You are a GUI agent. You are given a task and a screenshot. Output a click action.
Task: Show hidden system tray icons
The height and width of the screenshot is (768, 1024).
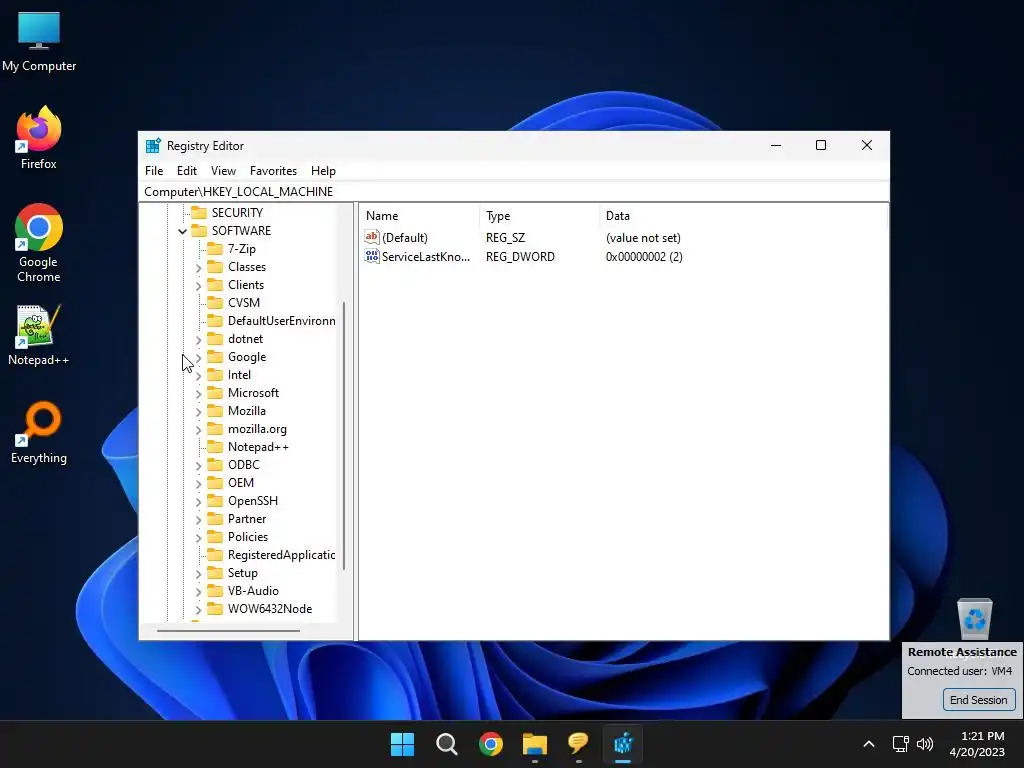point(869,744)
